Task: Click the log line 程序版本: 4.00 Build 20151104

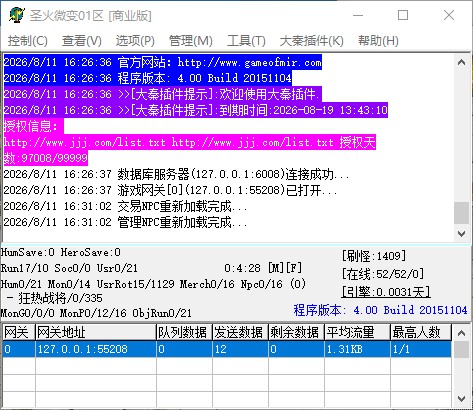Action: click(148, 78)
